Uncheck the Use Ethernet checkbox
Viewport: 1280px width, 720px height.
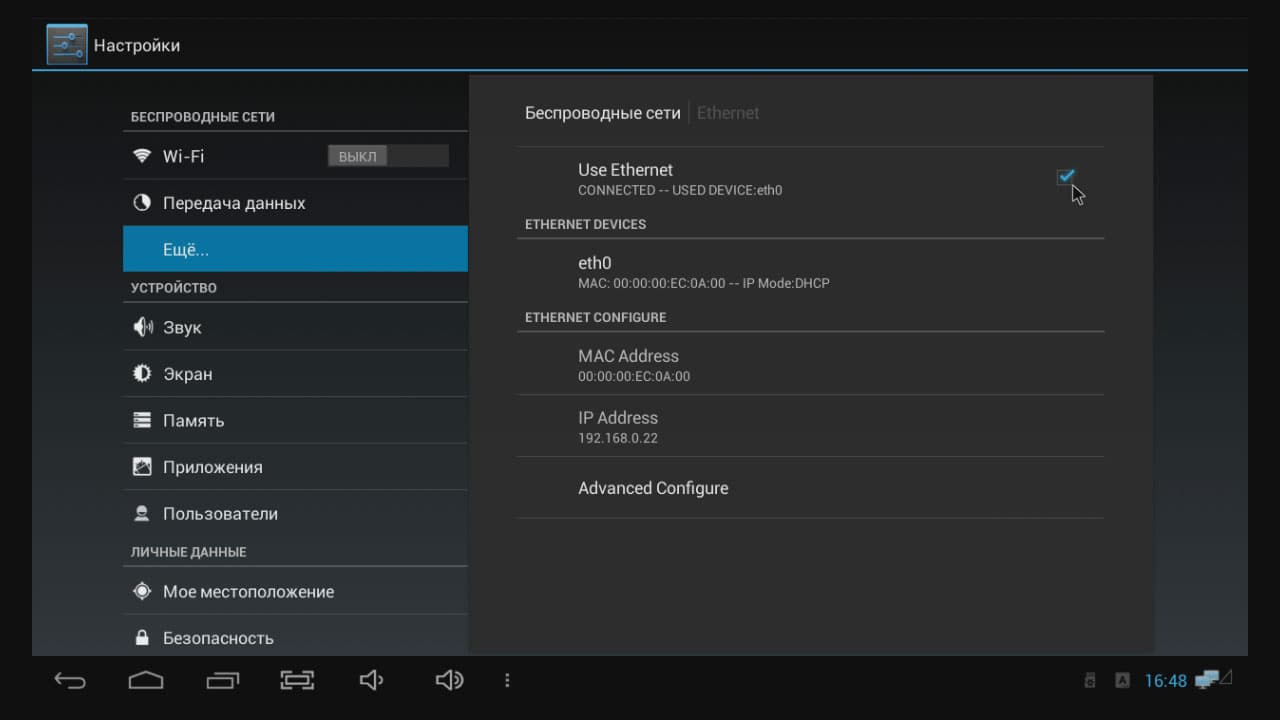[x=1066, y=177]
